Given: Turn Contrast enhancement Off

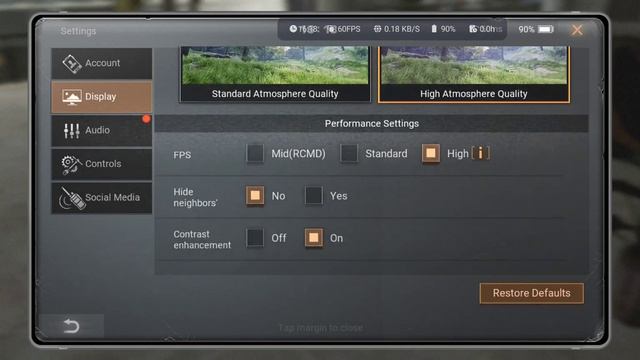Looking at the screenshot, I should [x=255, y=238].
